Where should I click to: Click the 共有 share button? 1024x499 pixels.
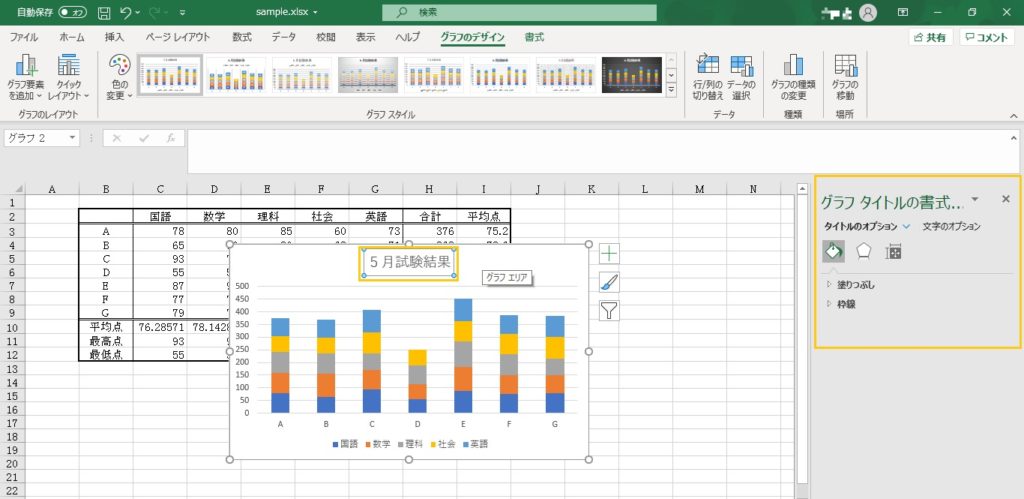(930, 37)
